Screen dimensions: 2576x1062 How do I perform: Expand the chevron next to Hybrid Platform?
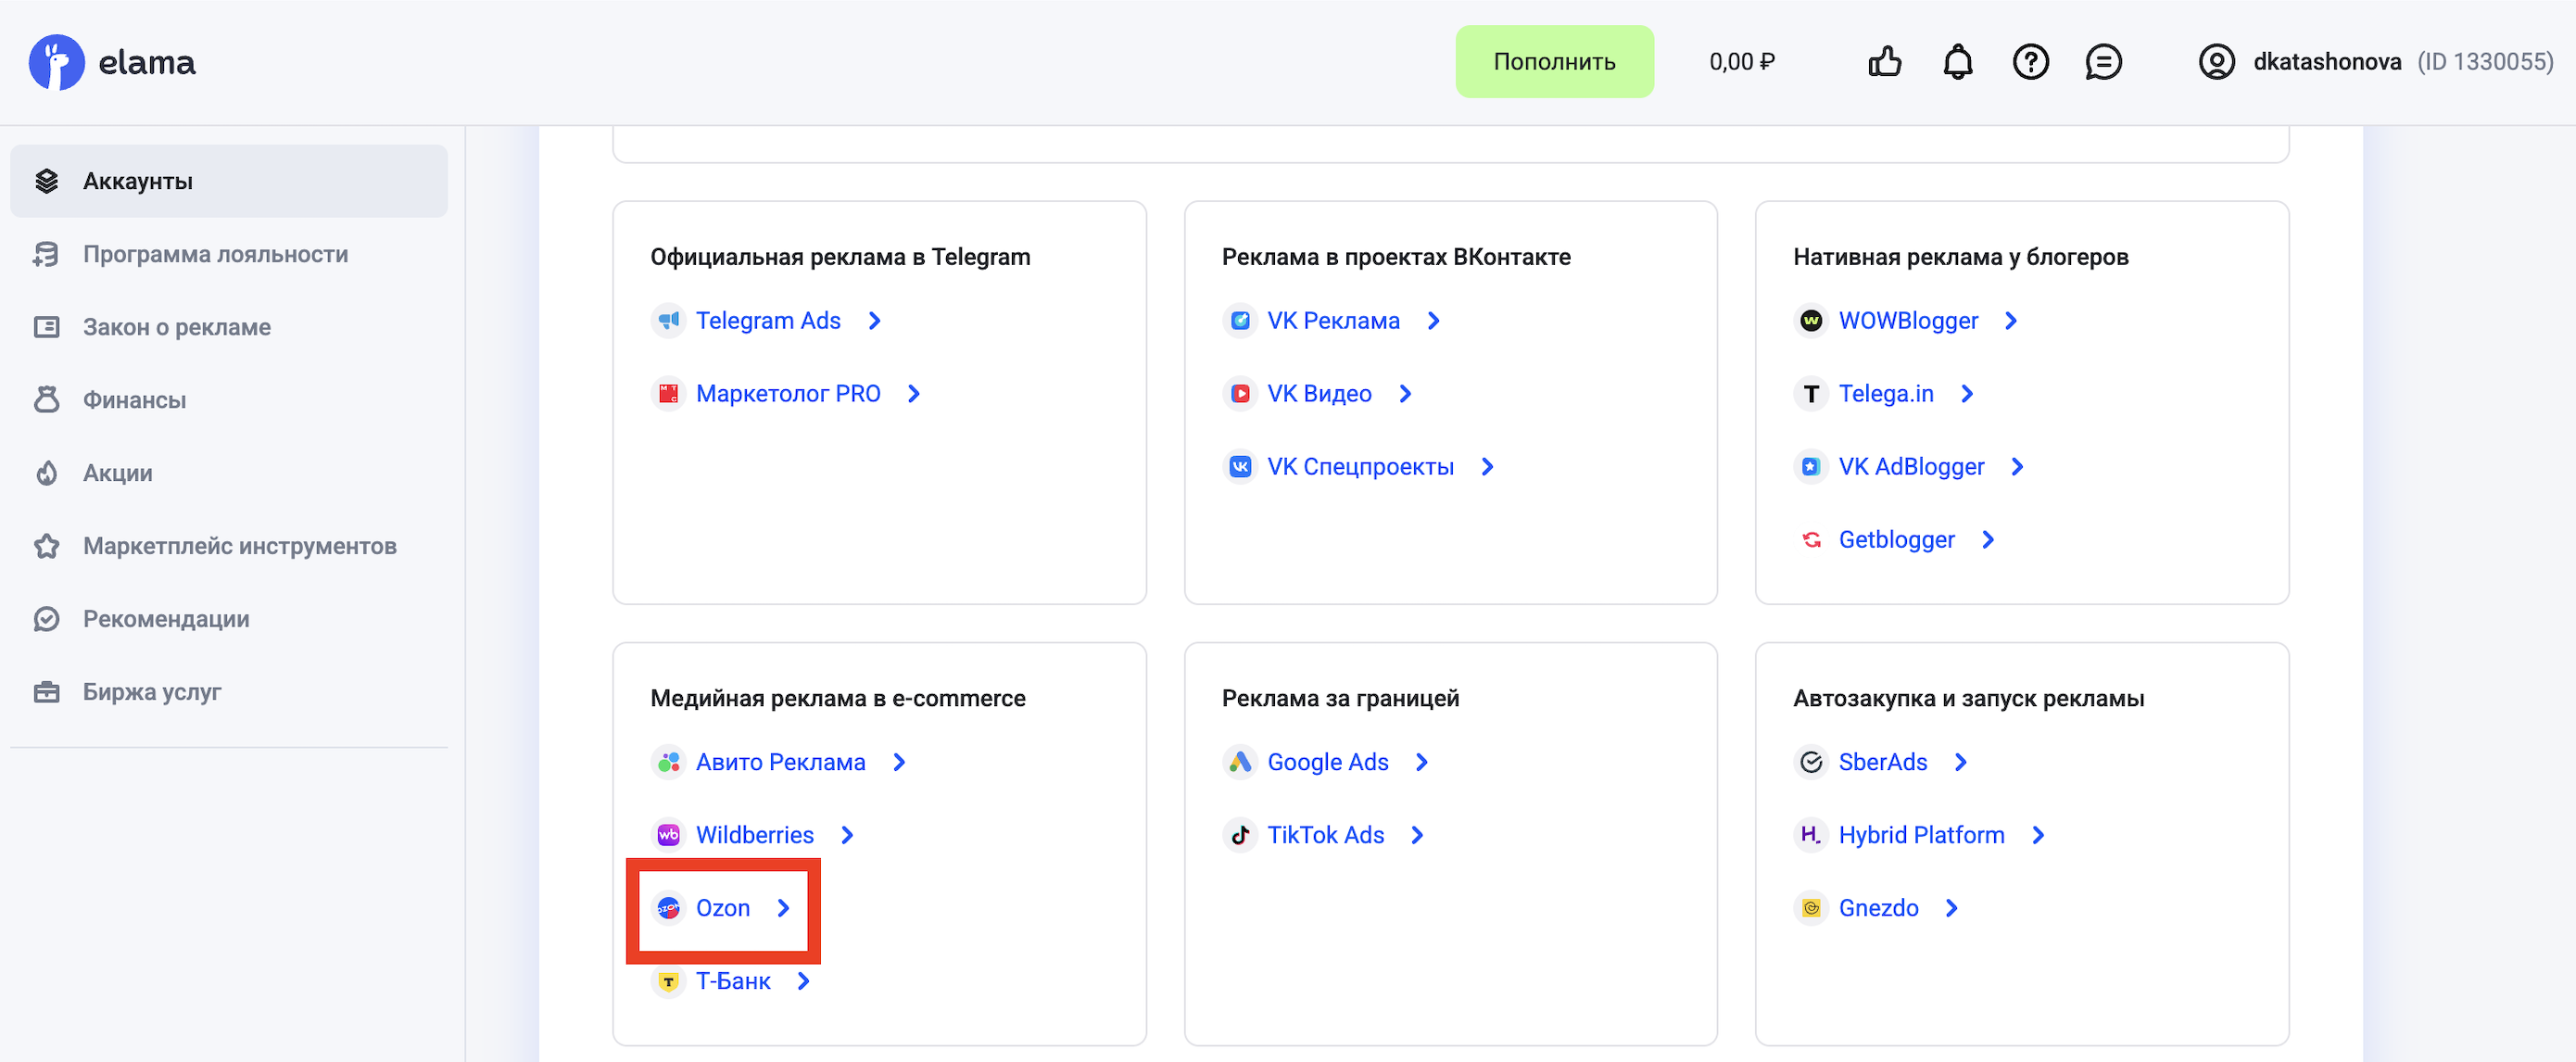click(x=2039, y=835)
